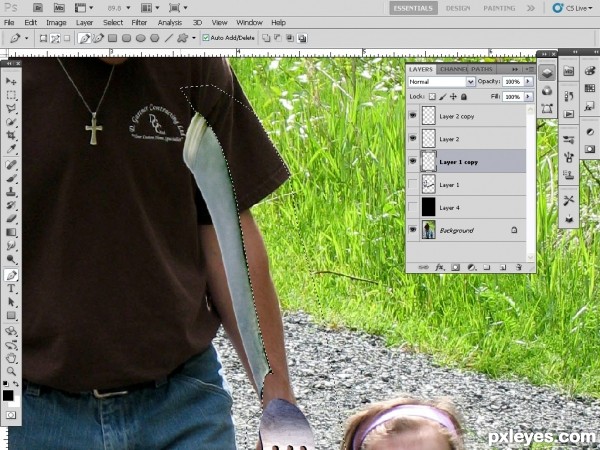Launch Bridge from application bar
Image resolution: width=600 pixels, height=450 pixels.
pyautogui.click(x=38, y=7)
